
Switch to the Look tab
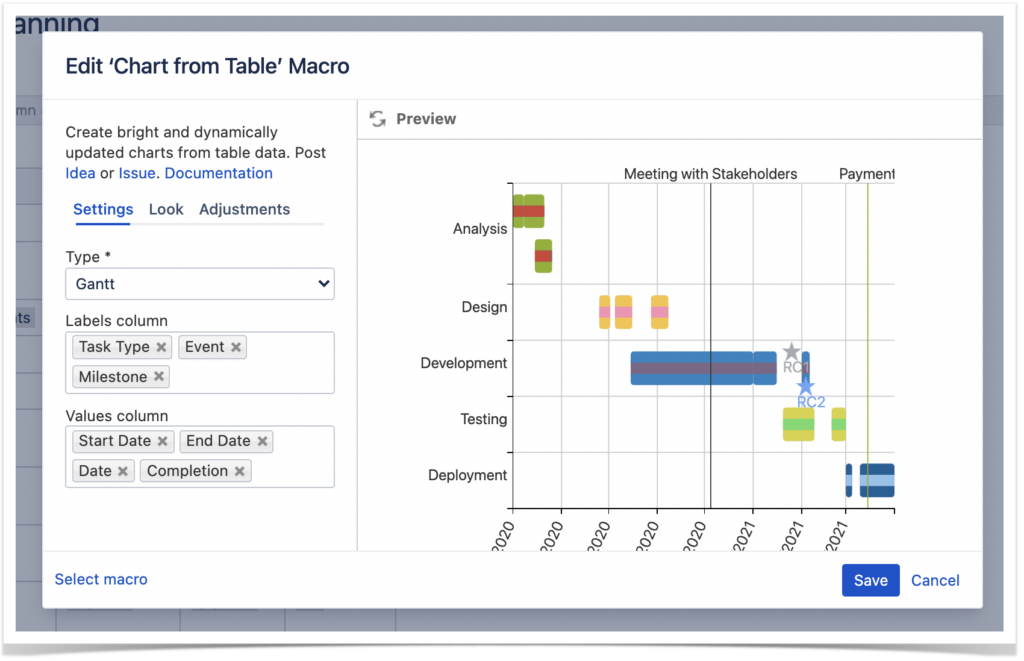click(166, 209)
